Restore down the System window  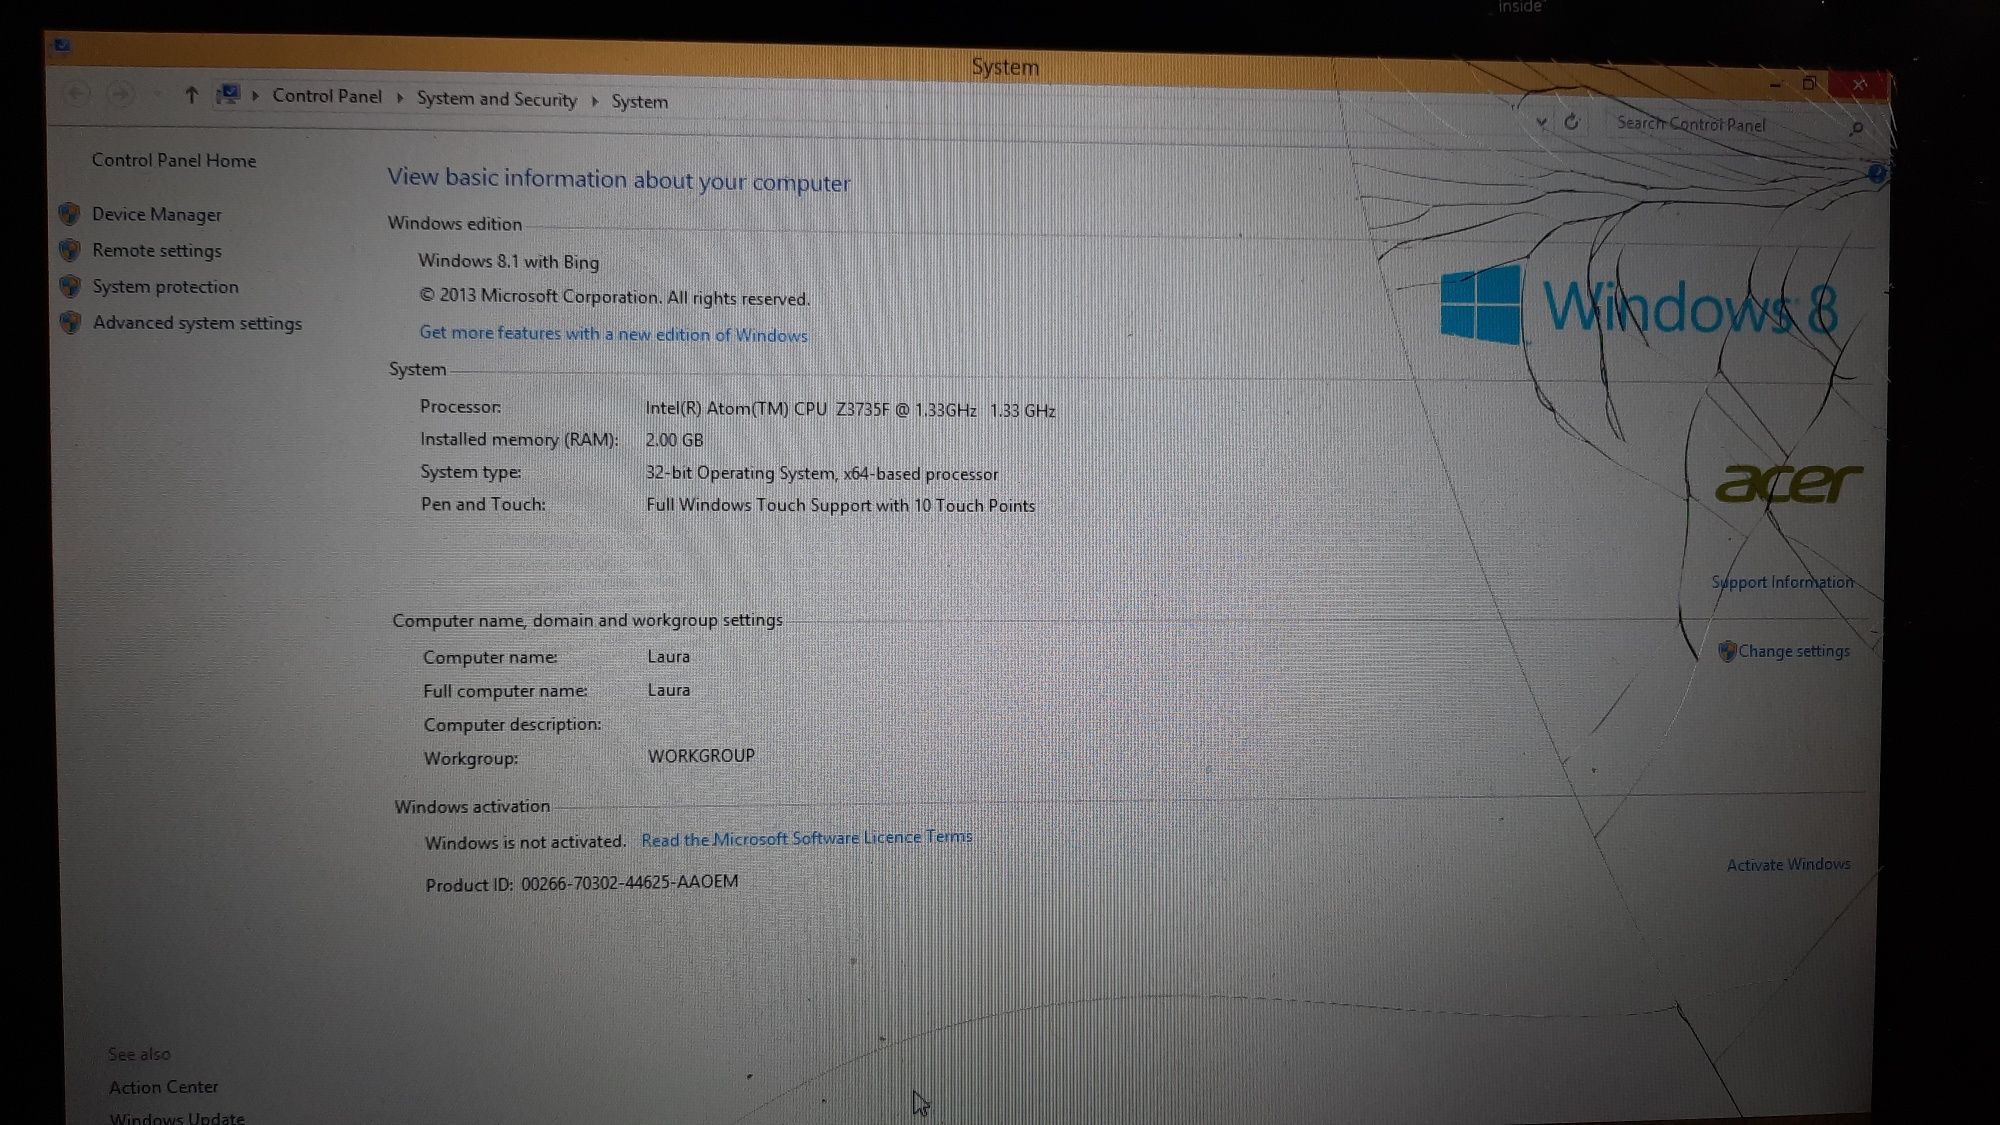pos(1809,84)
